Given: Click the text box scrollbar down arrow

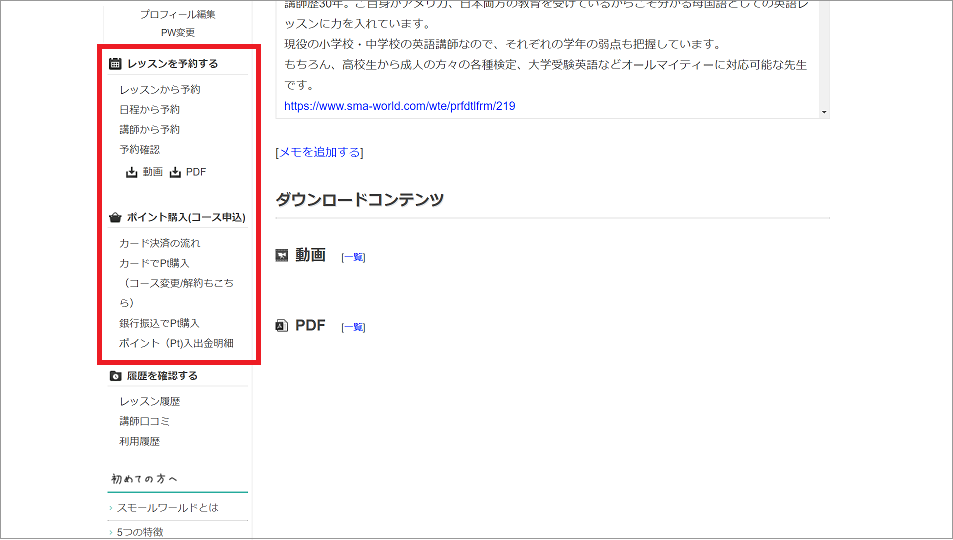Looking at the screenshot, I should point(824,112).
